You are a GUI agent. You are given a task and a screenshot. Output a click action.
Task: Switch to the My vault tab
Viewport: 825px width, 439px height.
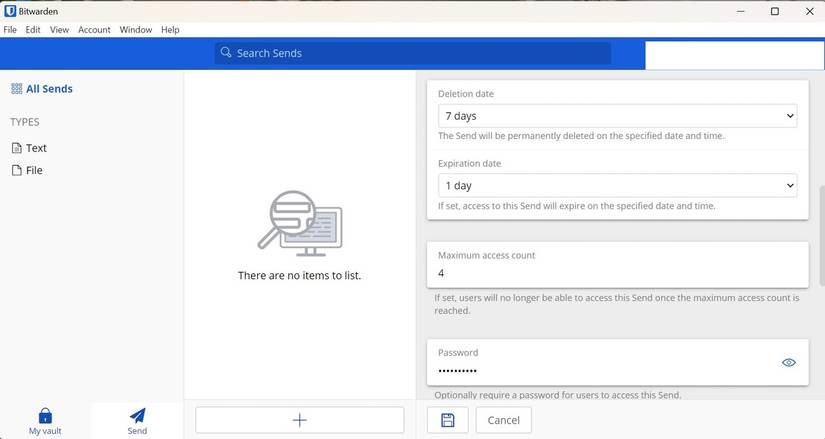[x=45, y=421]
